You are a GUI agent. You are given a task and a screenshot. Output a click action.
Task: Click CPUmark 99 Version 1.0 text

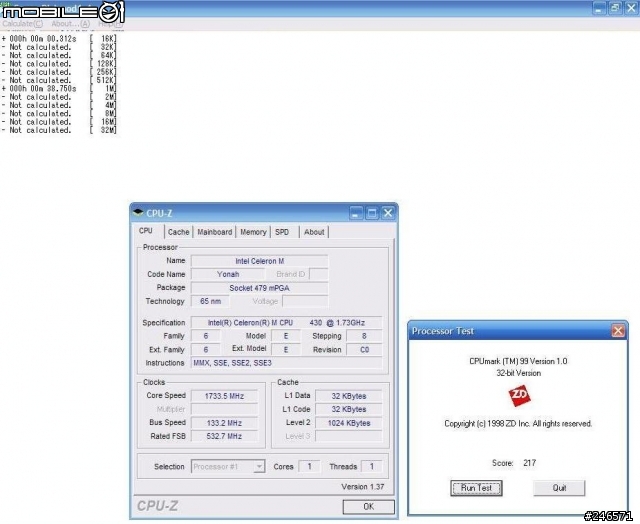tap(518, 361)
